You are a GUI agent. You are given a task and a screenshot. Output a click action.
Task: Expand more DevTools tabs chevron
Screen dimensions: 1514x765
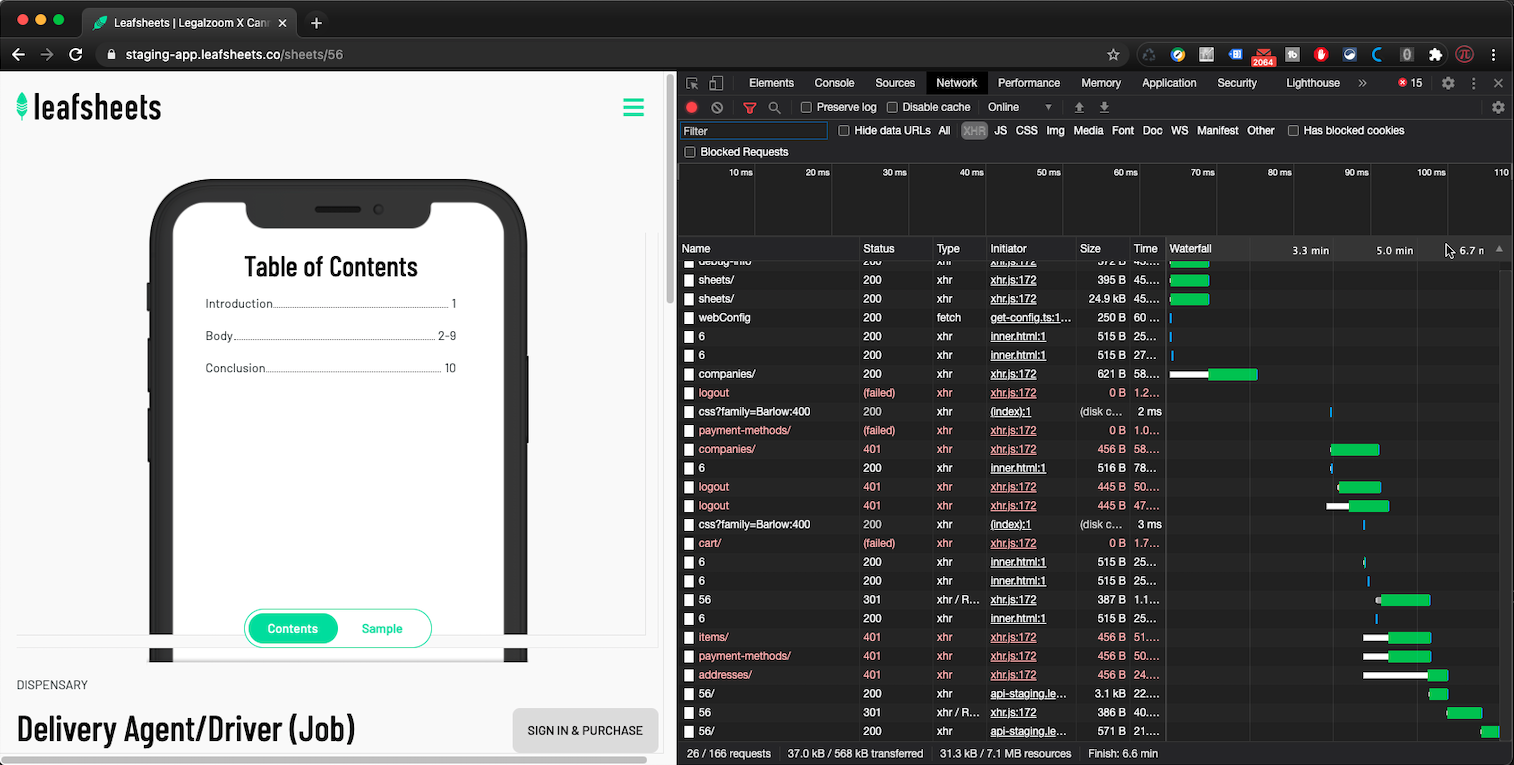(1362, 83)
